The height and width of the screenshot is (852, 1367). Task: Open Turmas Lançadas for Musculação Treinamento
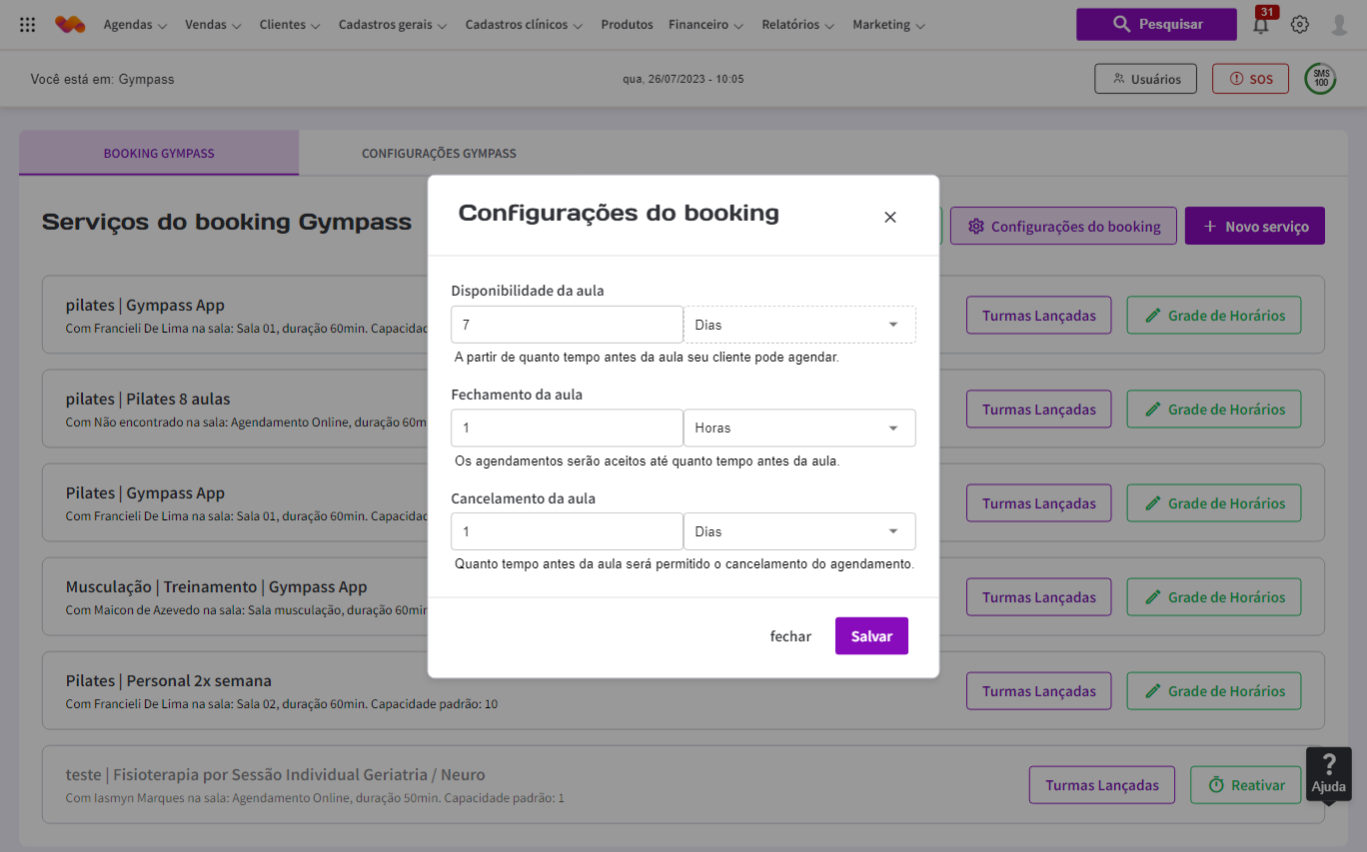pyautogui.click(x=1039, y=597)
